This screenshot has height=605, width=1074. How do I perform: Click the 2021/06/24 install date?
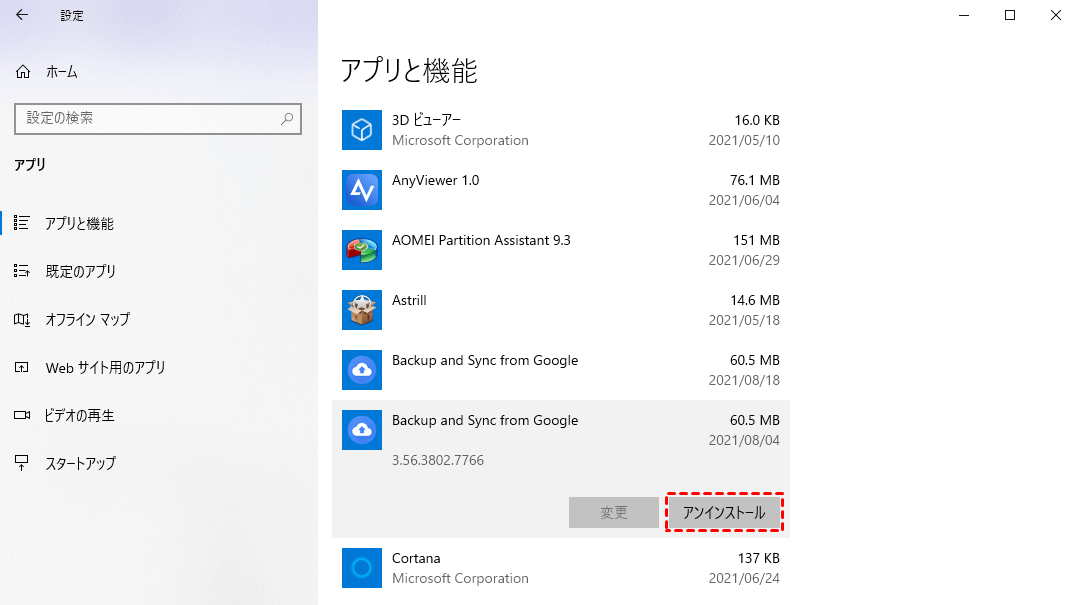coord(744,578)
